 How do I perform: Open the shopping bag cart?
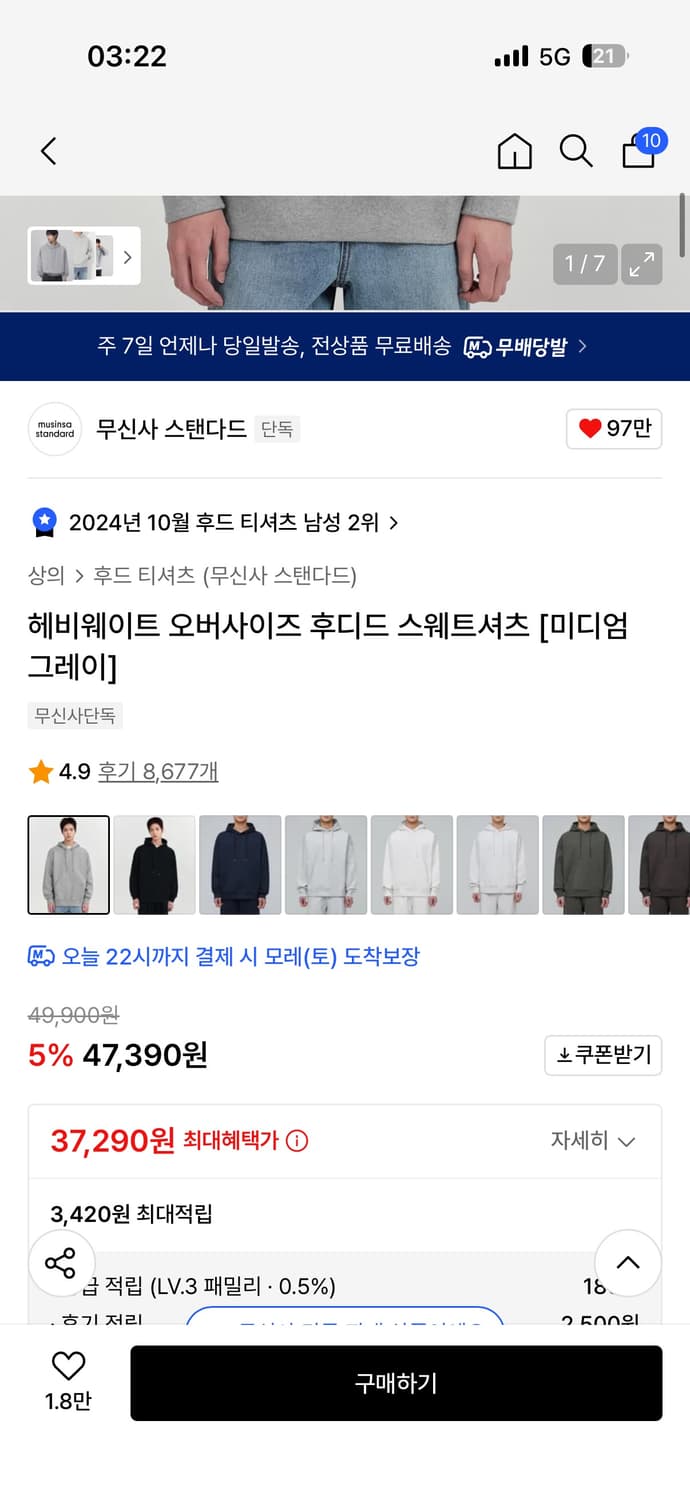640,150
